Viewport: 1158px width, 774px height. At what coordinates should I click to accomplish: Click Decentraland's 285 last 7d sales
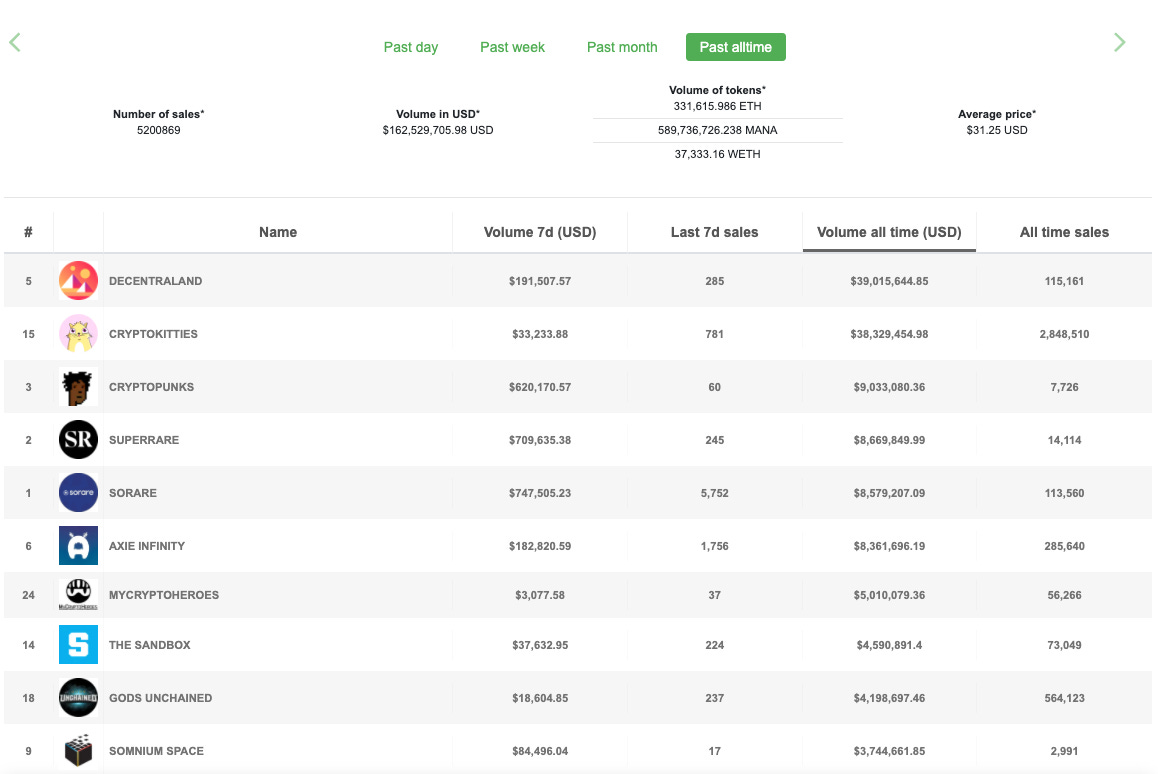point(714,281)
